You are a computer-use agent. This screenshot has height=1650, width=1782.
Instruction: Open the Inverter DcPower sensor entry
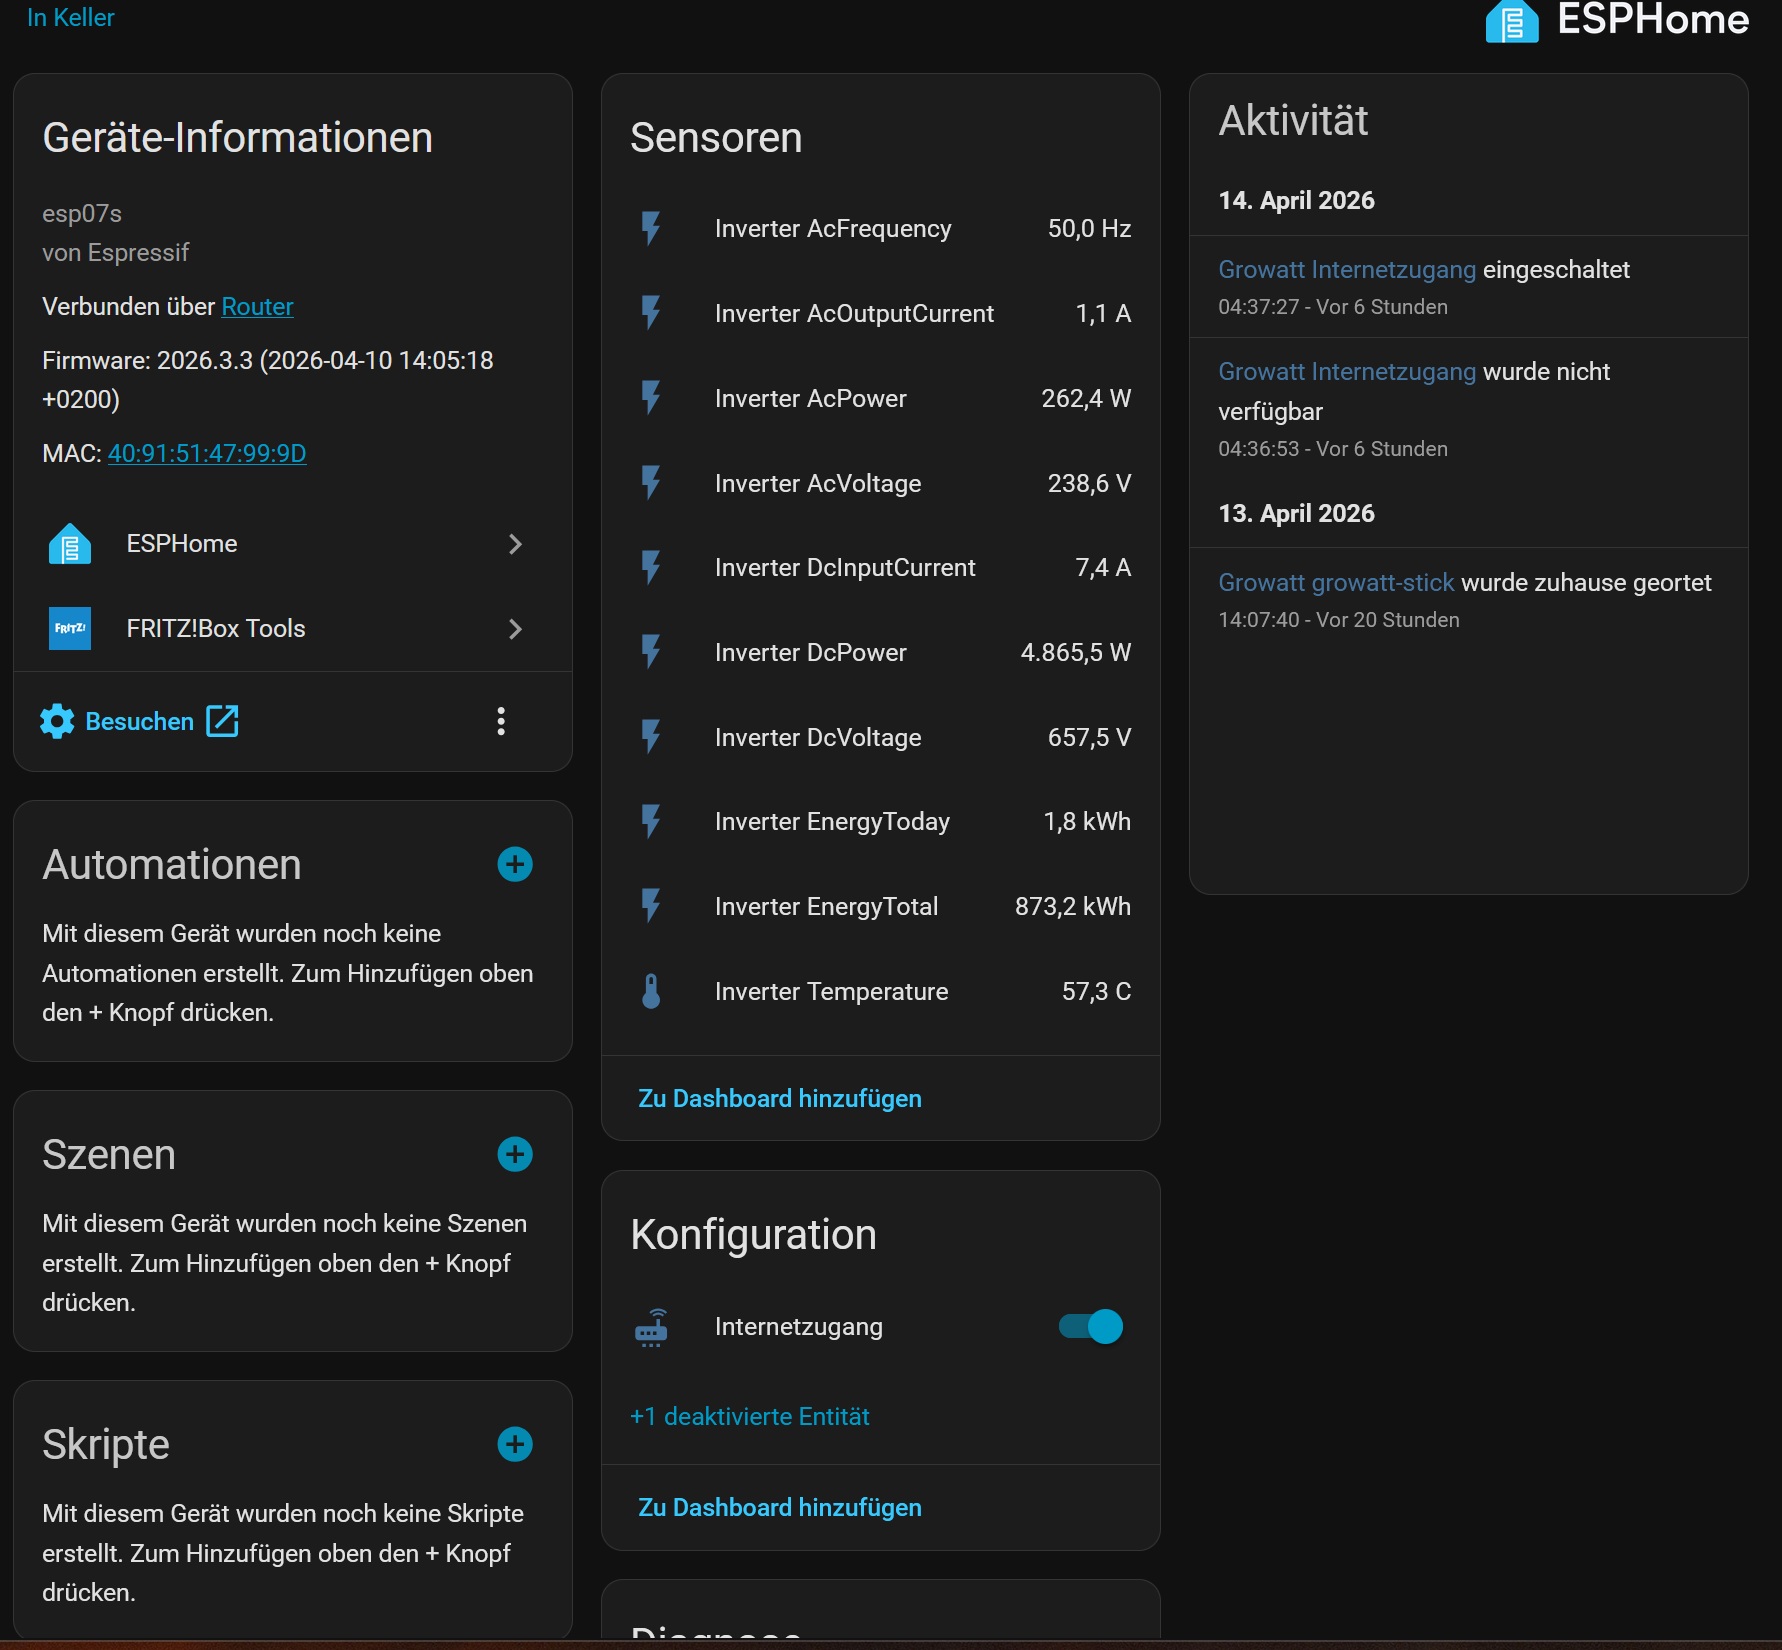pyautogui.click(x=881, y=652)
